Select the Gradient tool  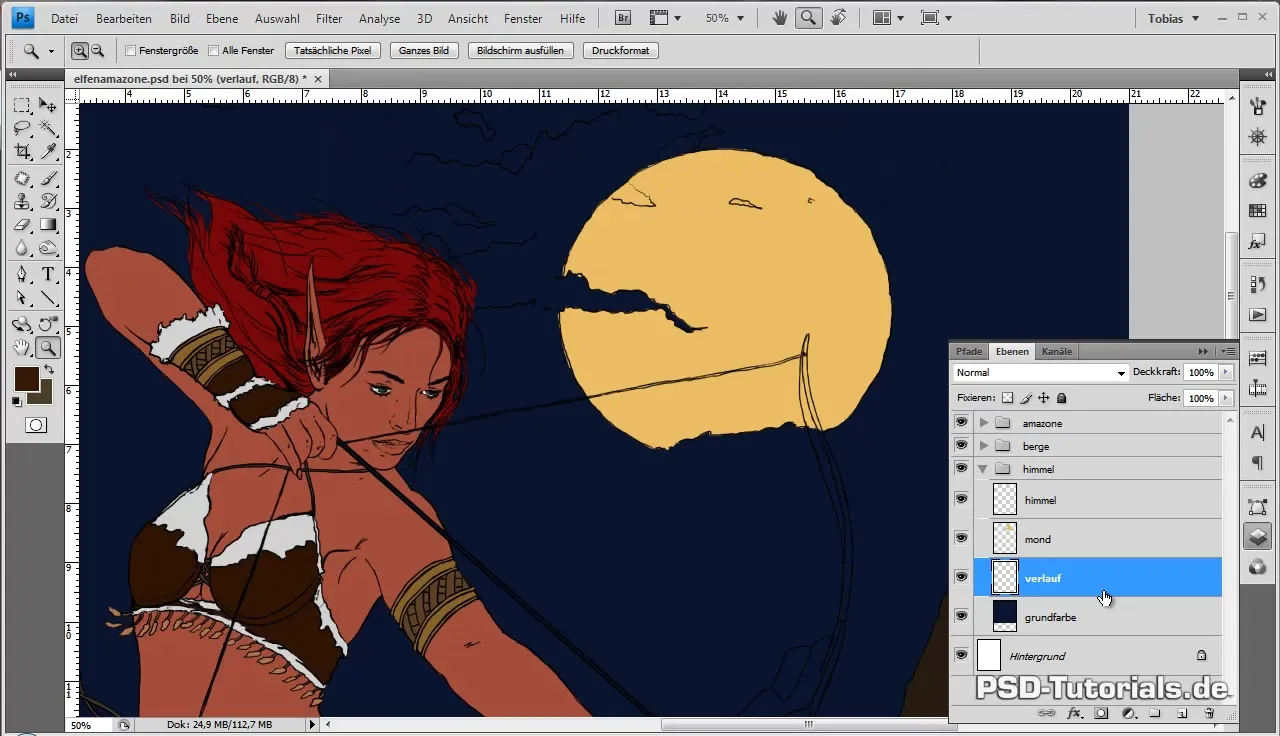47,225
